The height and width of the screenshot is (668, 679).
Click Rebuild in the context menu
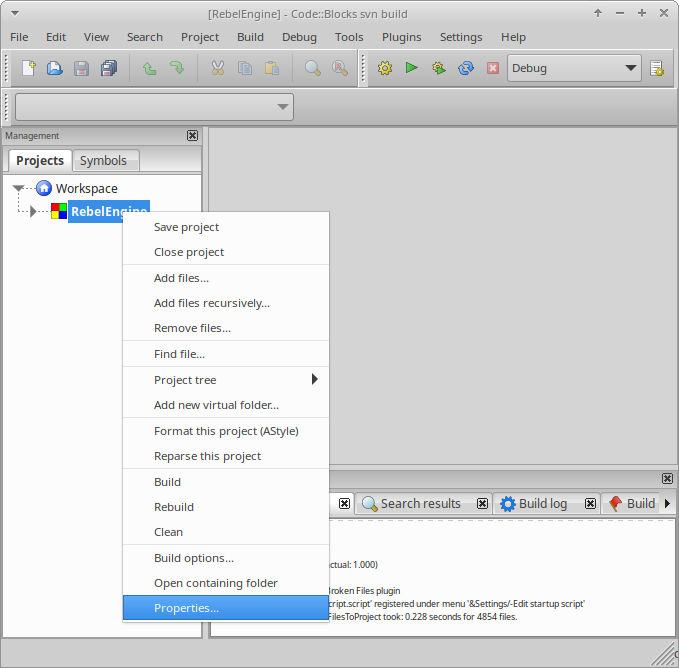pyautogui.click(x=226, y=507)
